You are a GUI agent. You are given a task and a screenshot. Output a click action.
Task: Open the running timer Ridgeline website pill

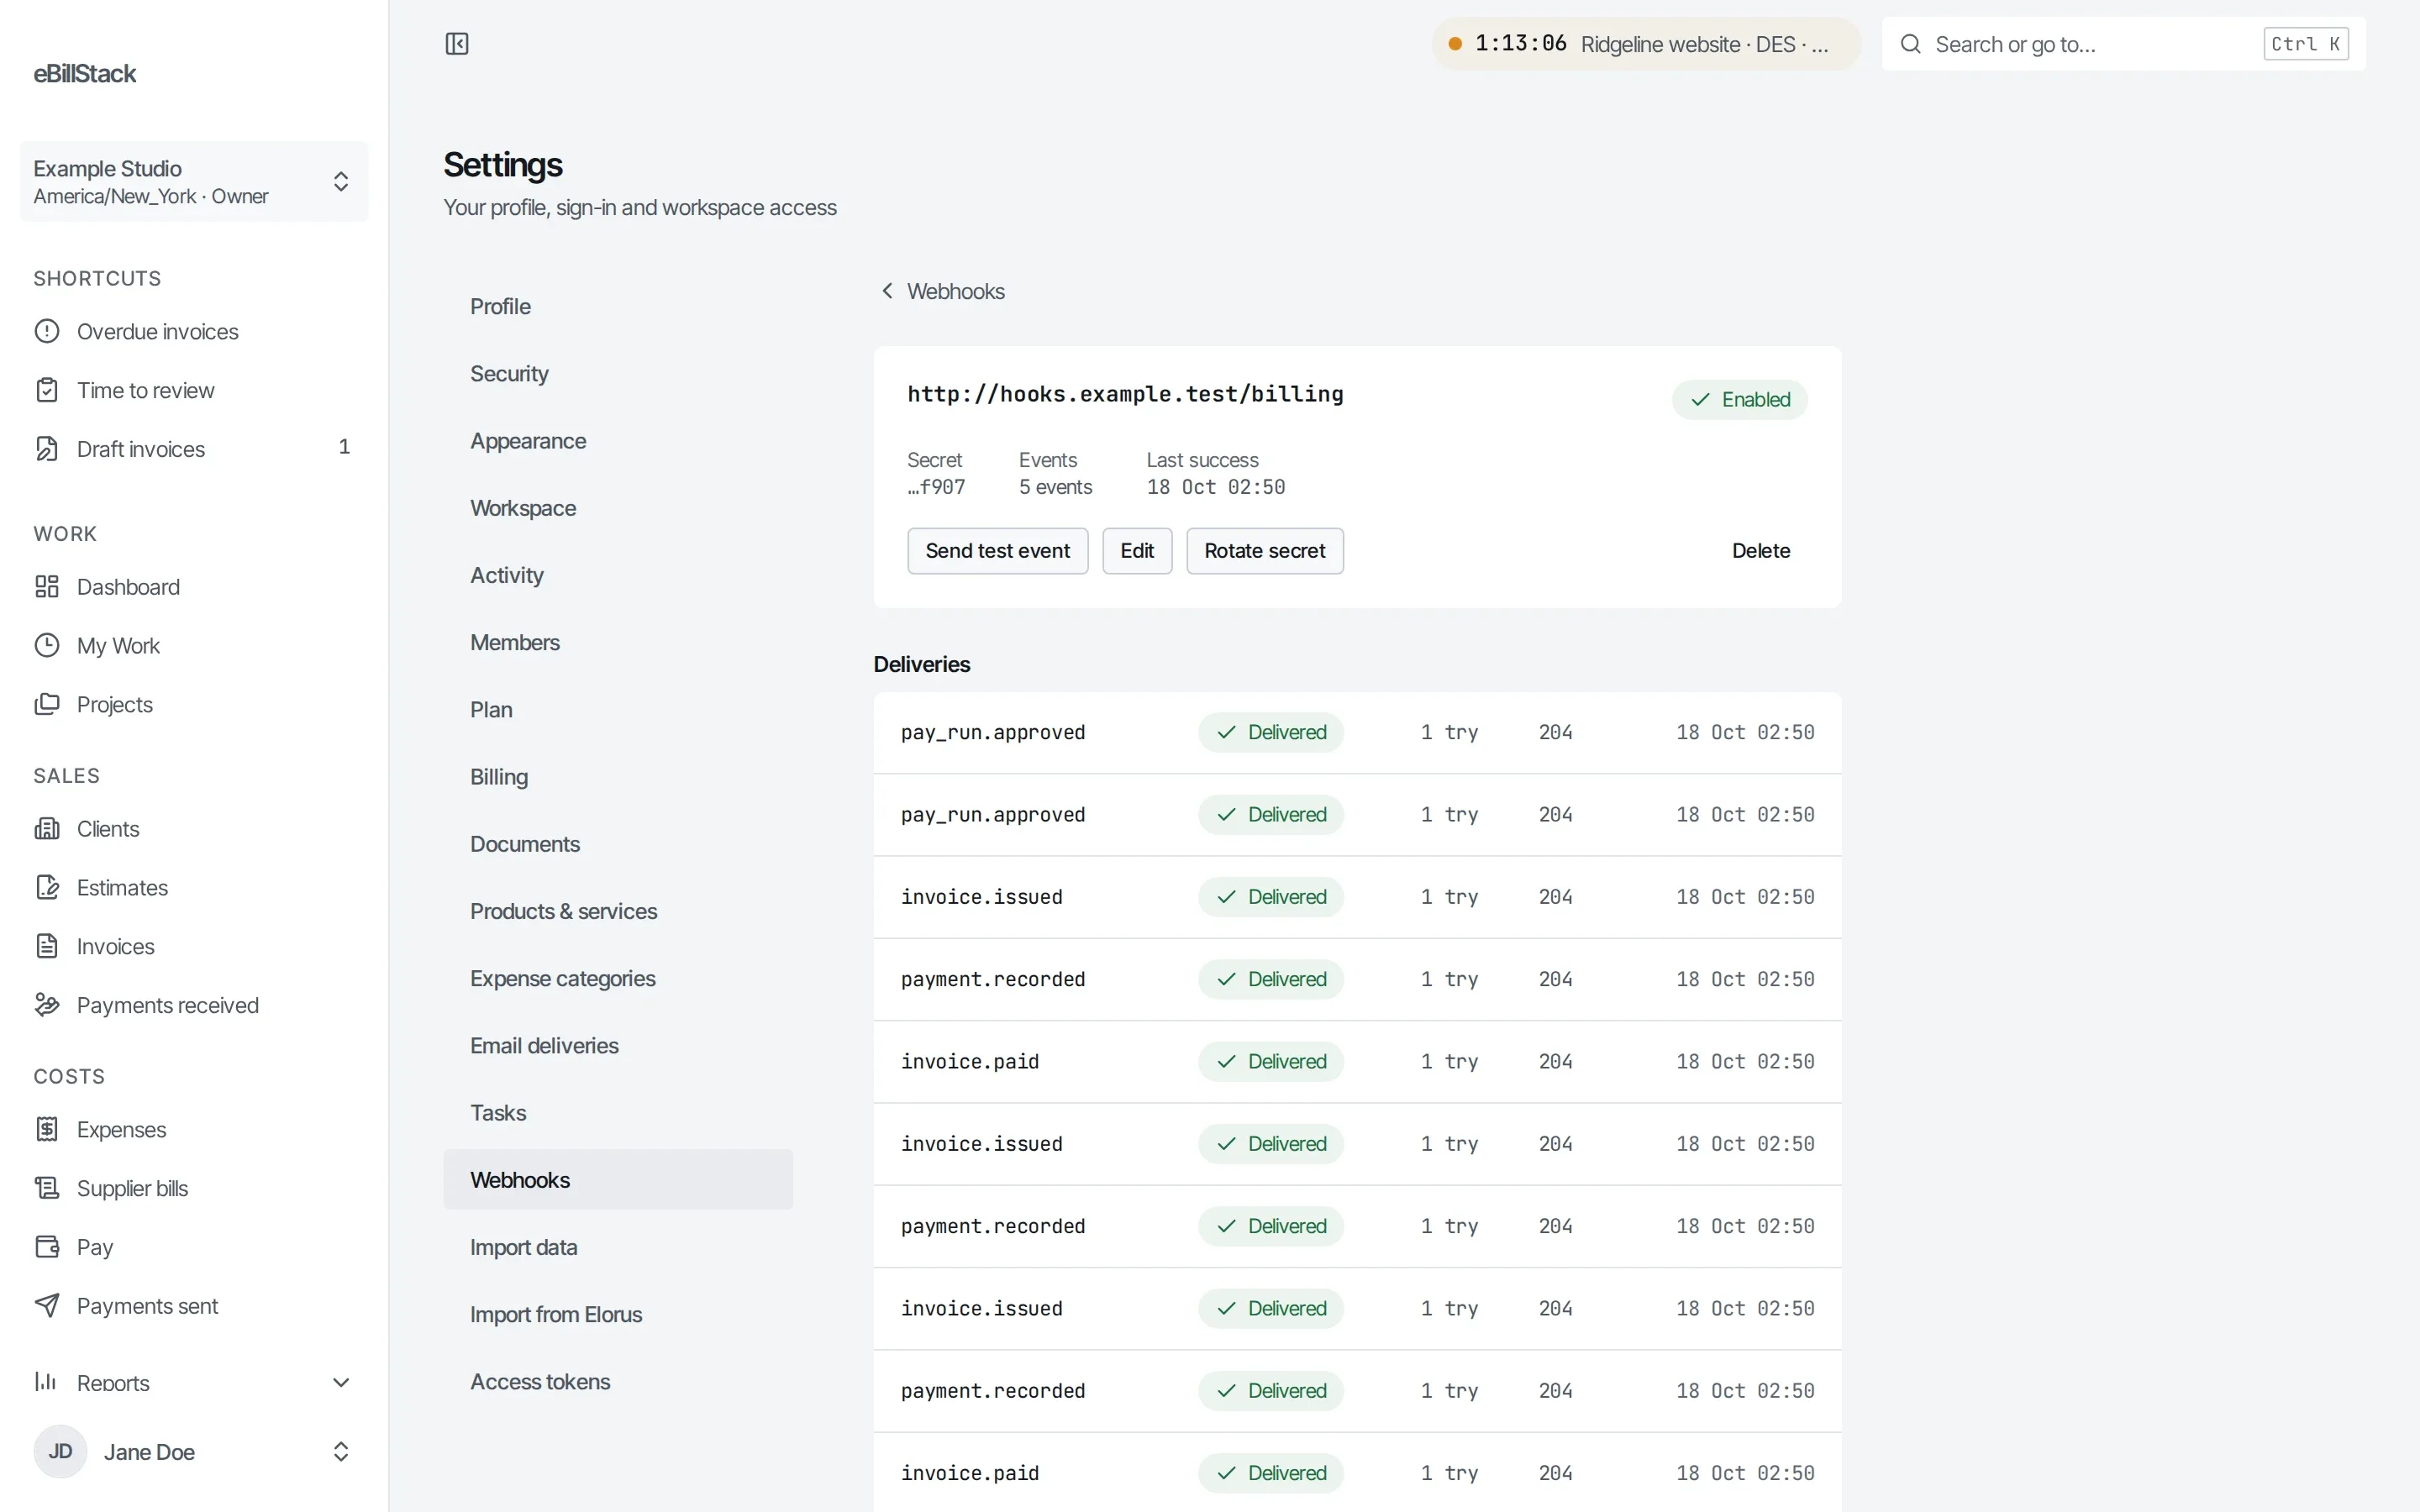click(x=1646, y=44)
